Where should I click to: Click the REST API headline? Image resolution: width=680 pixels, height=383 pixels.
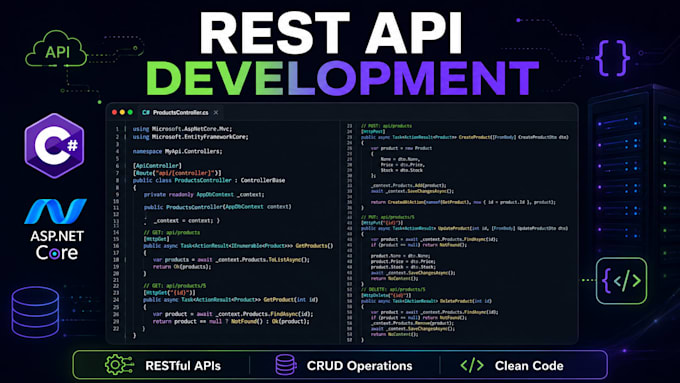coord(330,33)
